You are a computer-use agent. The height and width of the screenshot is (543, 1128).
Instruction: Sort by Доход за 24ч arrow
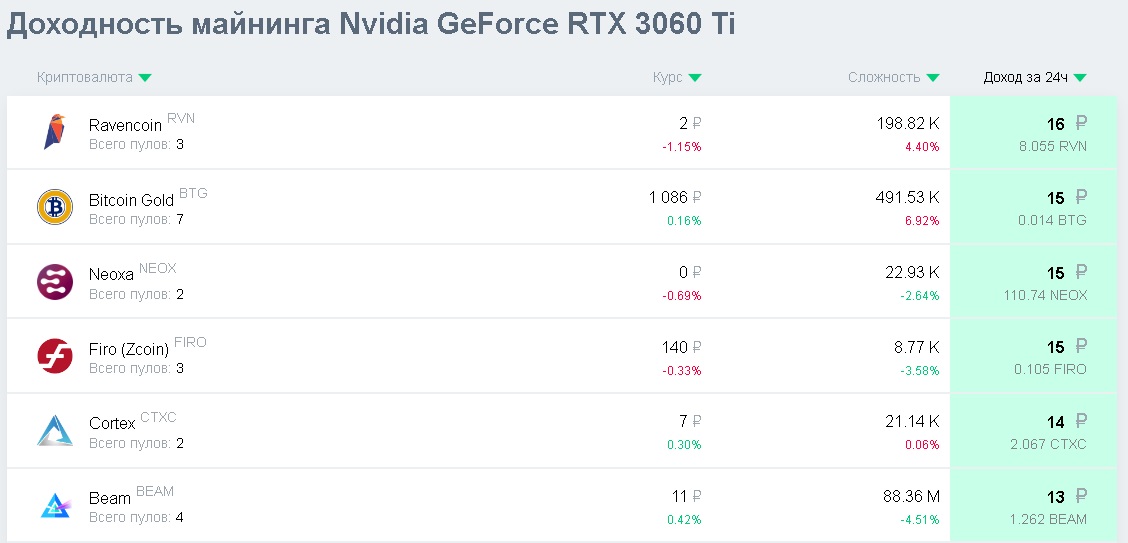1080,78
